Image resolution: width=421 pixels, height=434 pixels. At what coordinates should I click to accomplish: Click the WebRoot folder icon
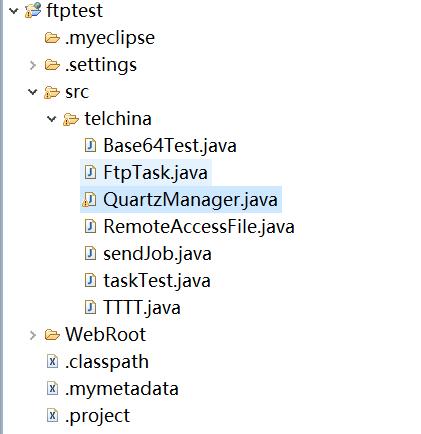52,335
